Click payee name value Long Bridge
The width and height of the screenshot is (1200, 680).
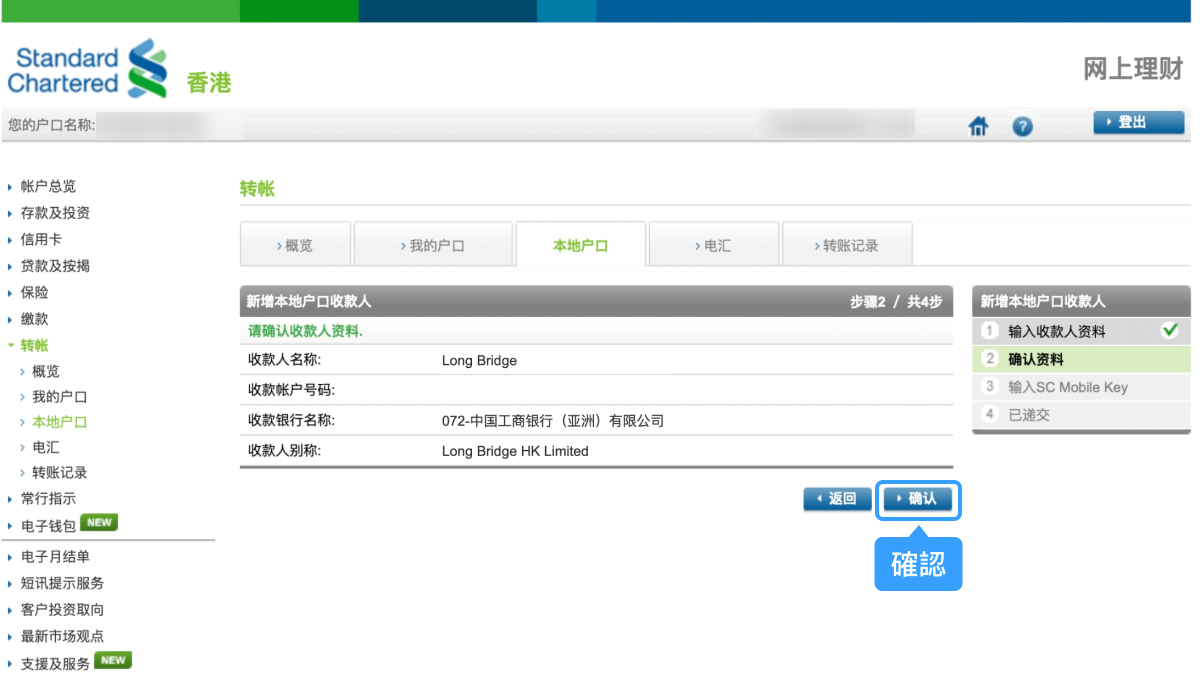(x=479, y=361)
